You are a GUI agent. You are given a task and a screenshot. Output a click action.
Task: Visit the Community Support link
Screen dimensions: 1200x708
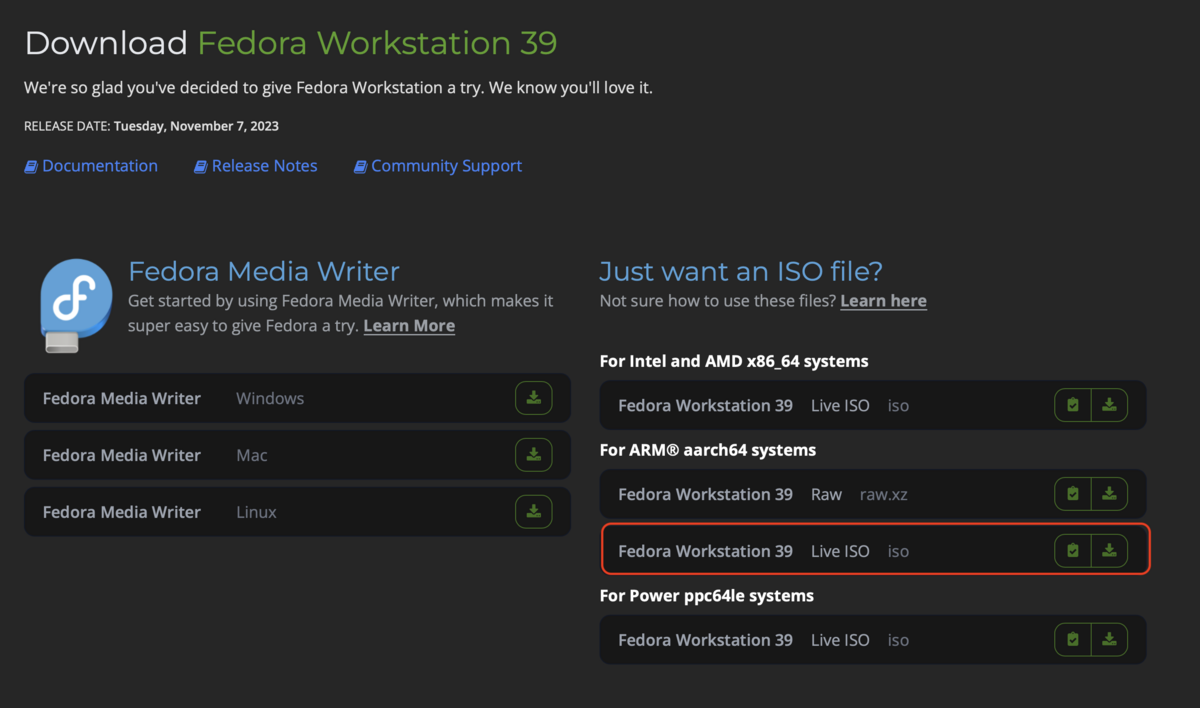446,166
